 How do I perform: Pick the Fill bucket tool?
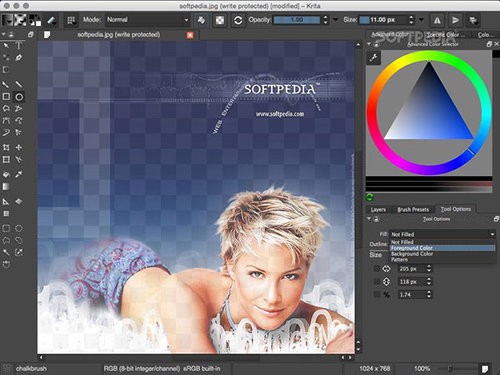[6, 174]
